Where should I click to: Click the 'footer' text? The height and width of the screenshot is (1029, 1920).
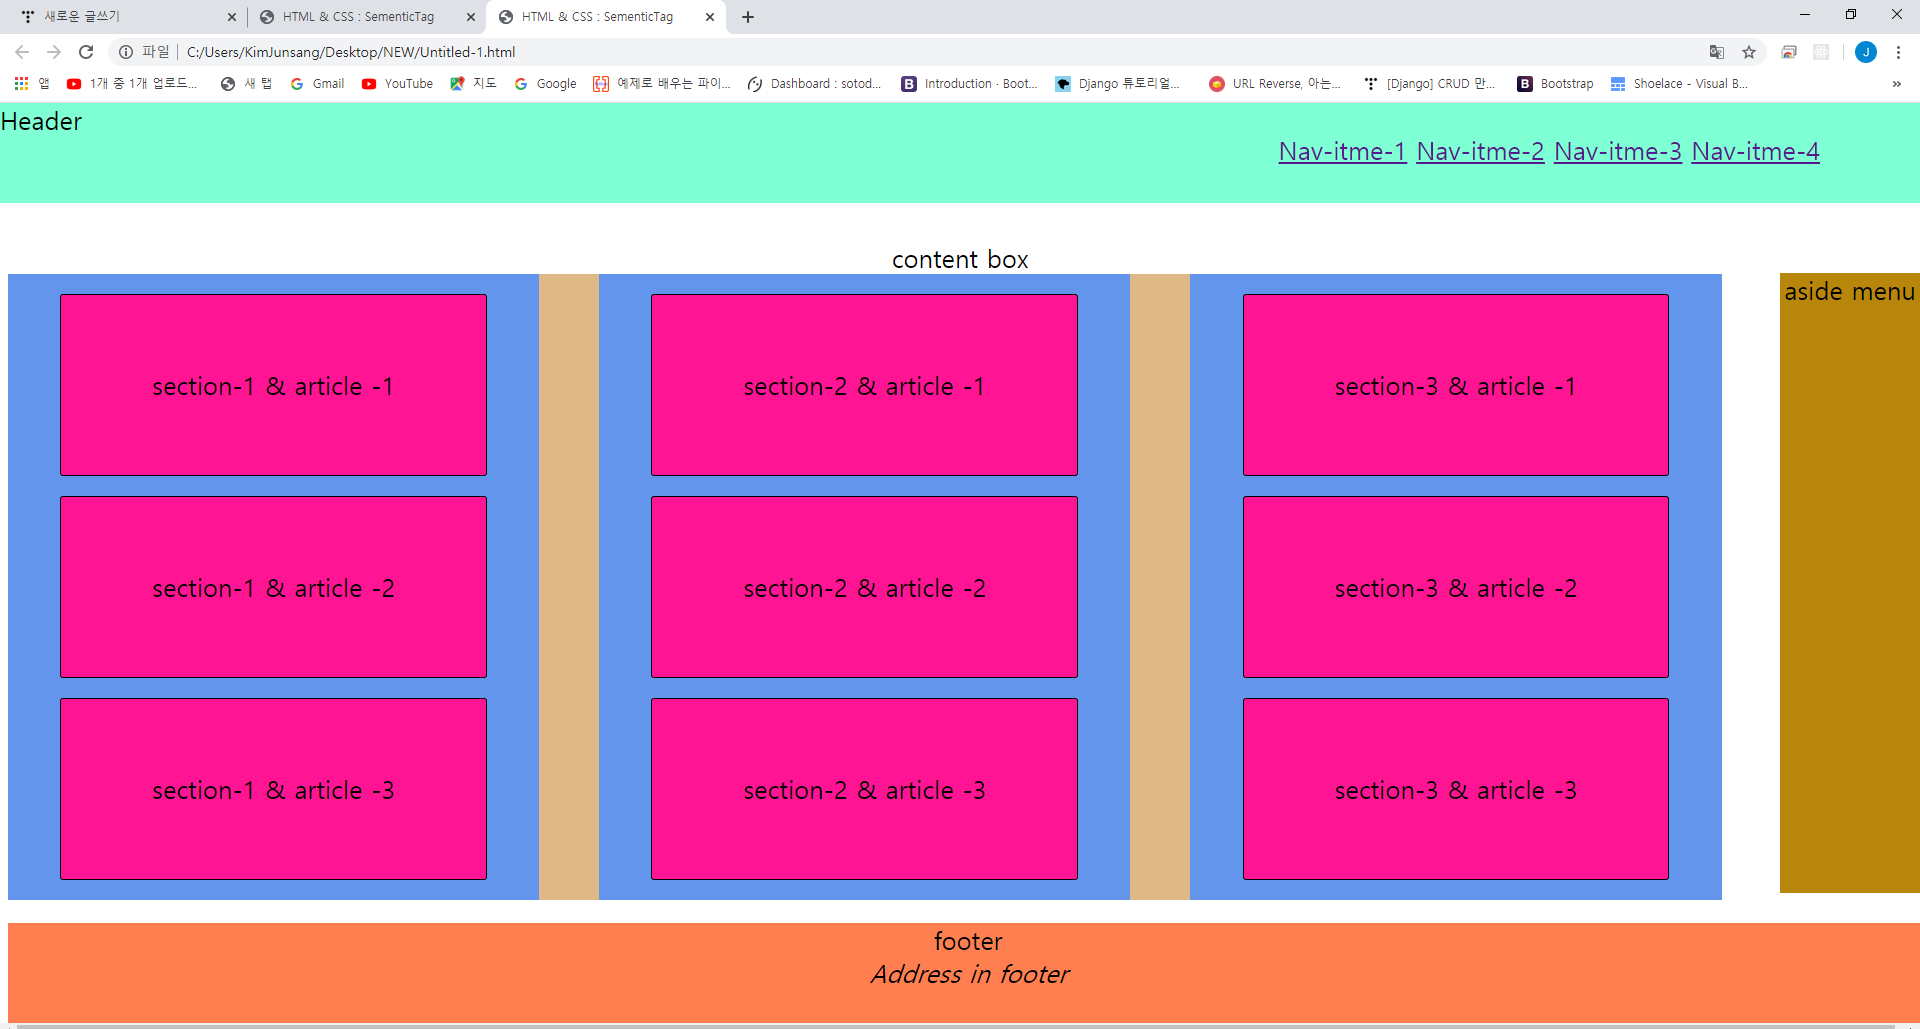coord(968,942)
